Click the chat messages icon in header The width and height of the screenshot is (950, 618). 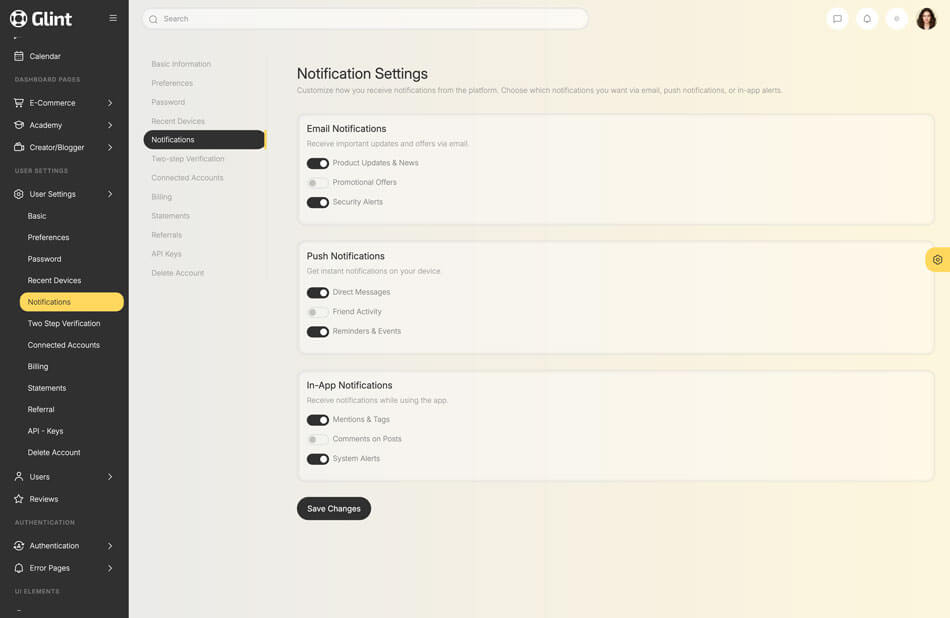click(x=837, y=19)
